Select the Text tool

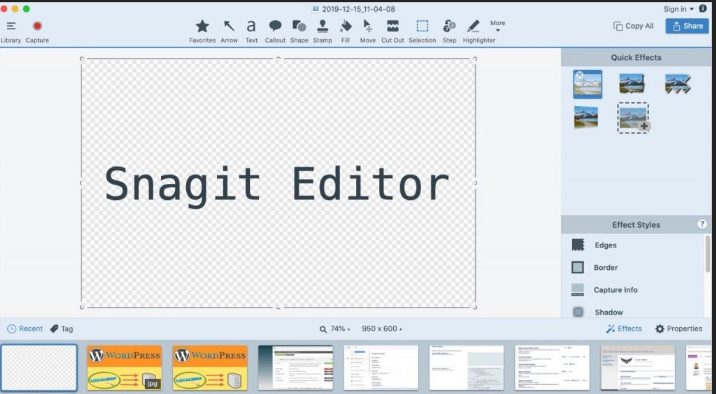(x=251, y=32)
